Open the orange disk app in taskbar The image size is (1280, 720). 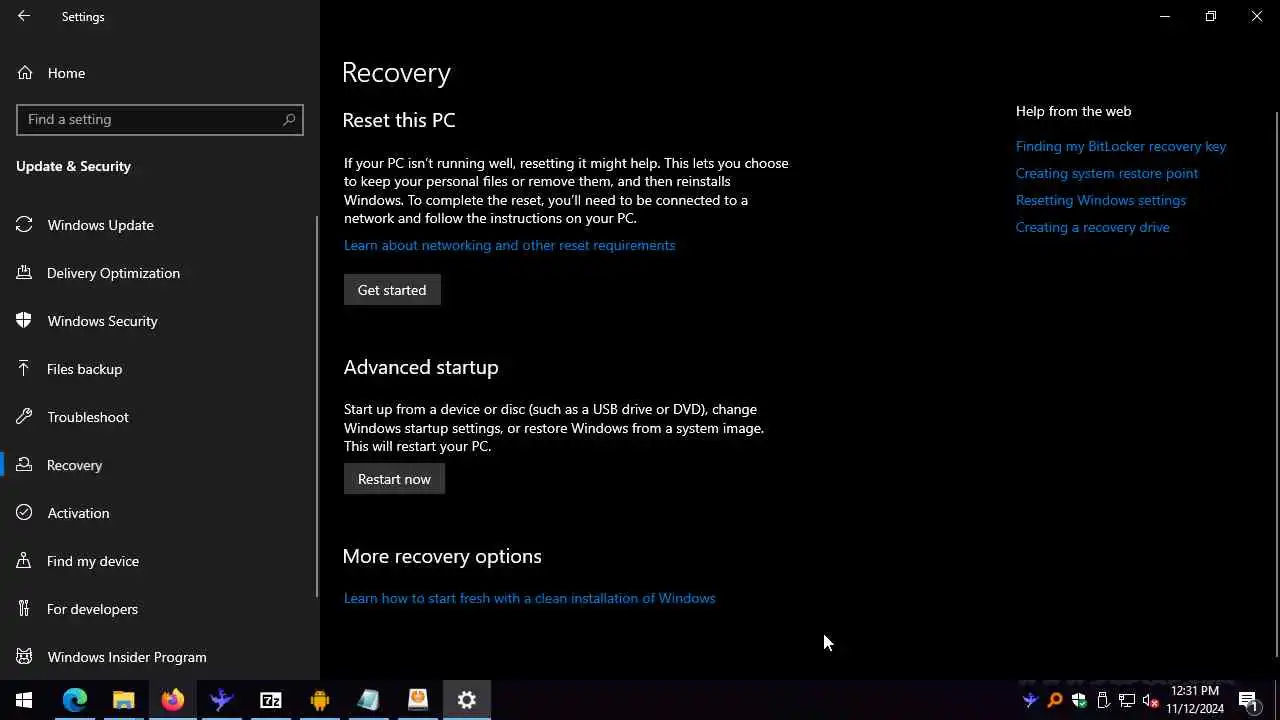[x=417, y=700]
